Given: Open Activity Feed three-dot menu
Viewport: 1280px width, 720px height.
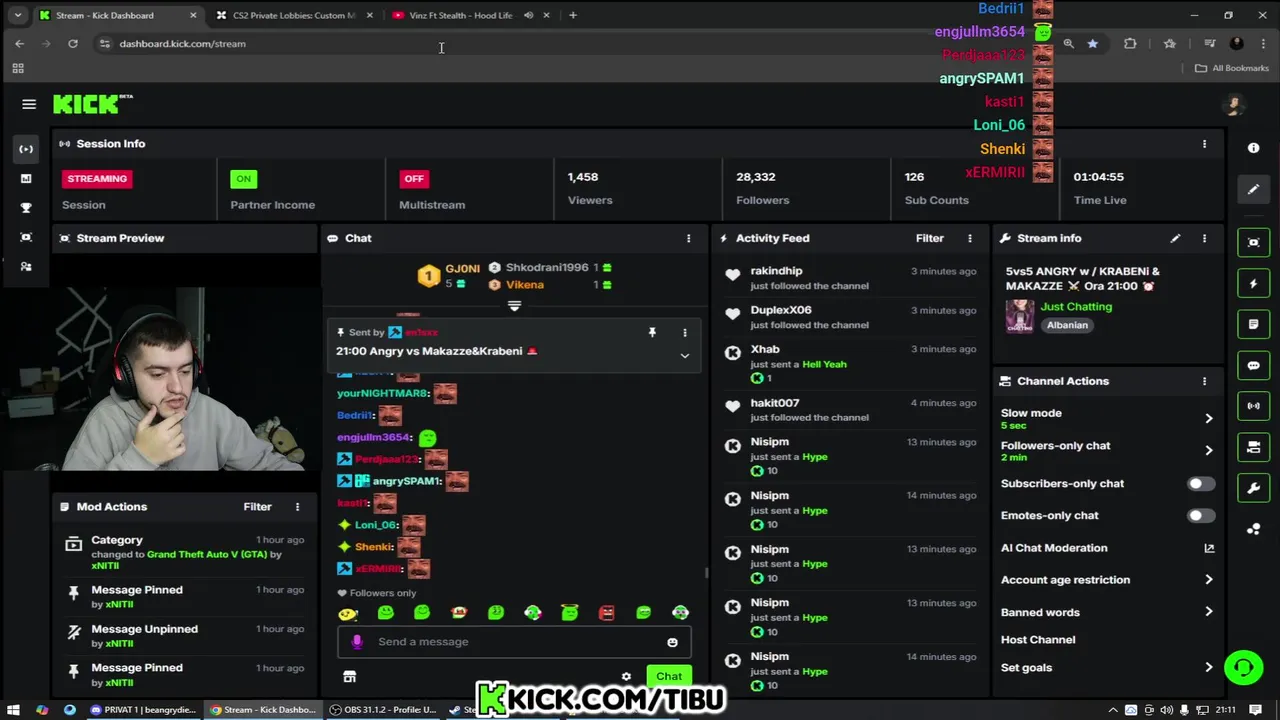Looking at the screenshot, I should pyautogui.click(x=969, y=238).
